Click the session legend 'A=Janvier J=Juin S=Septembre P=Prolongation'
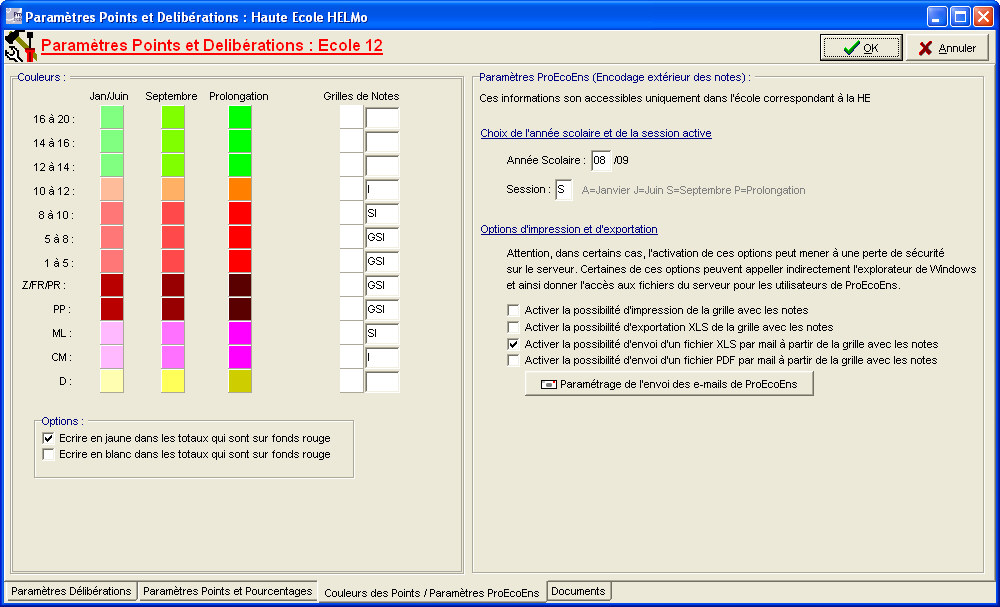Viewport: 1000px width, 607px height. [x=693, y=190]
